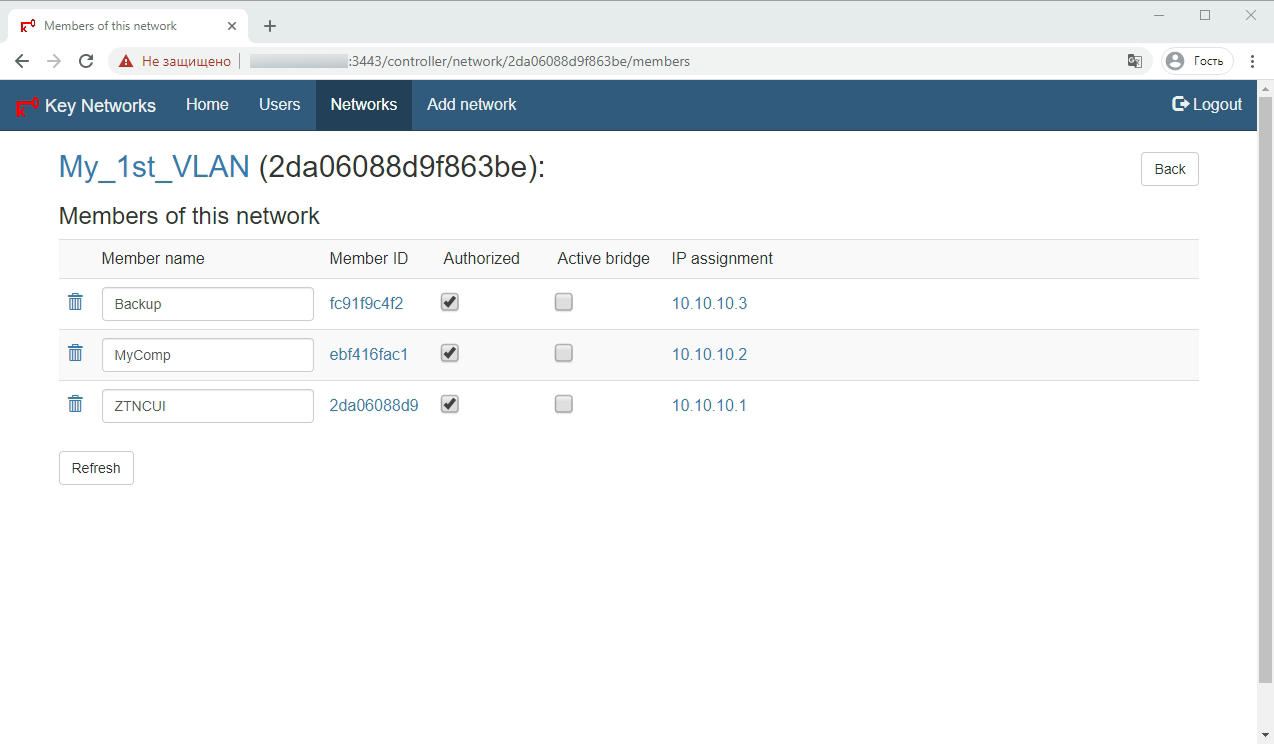The height and width of the screenshot is (744, 1274).
Task: Click the Active bridge column header
Action: click(603, 258)
